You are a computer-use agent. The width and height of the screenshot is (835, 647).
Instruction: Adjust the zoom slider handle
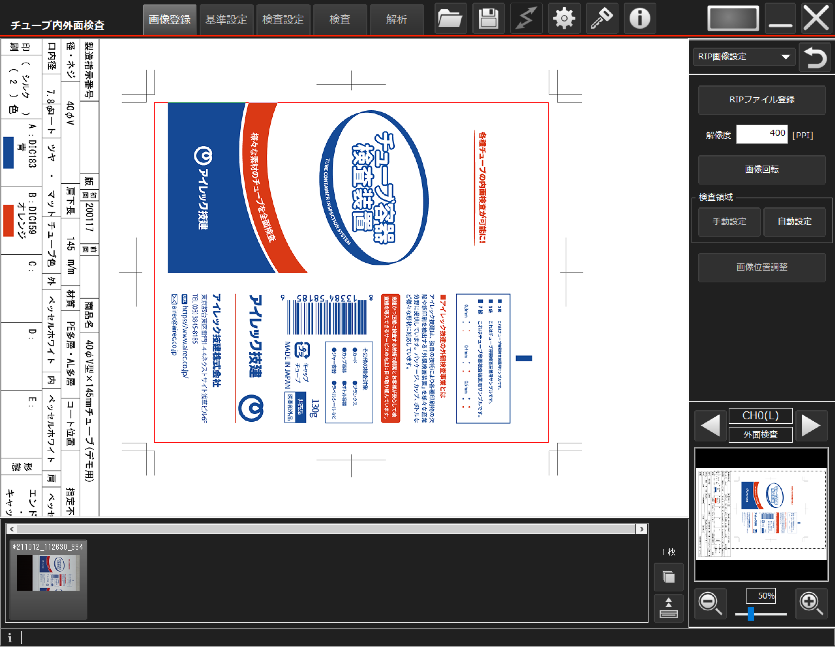tap(750, 613)
